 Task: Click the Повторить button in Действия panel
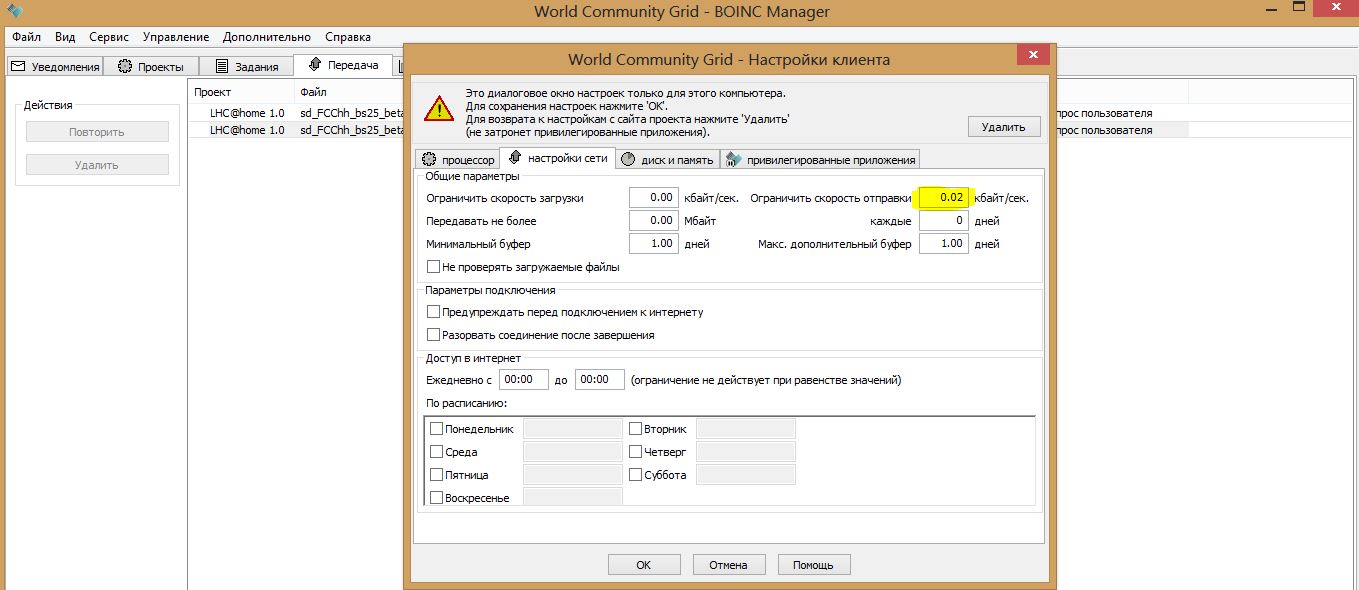(97, 132)
